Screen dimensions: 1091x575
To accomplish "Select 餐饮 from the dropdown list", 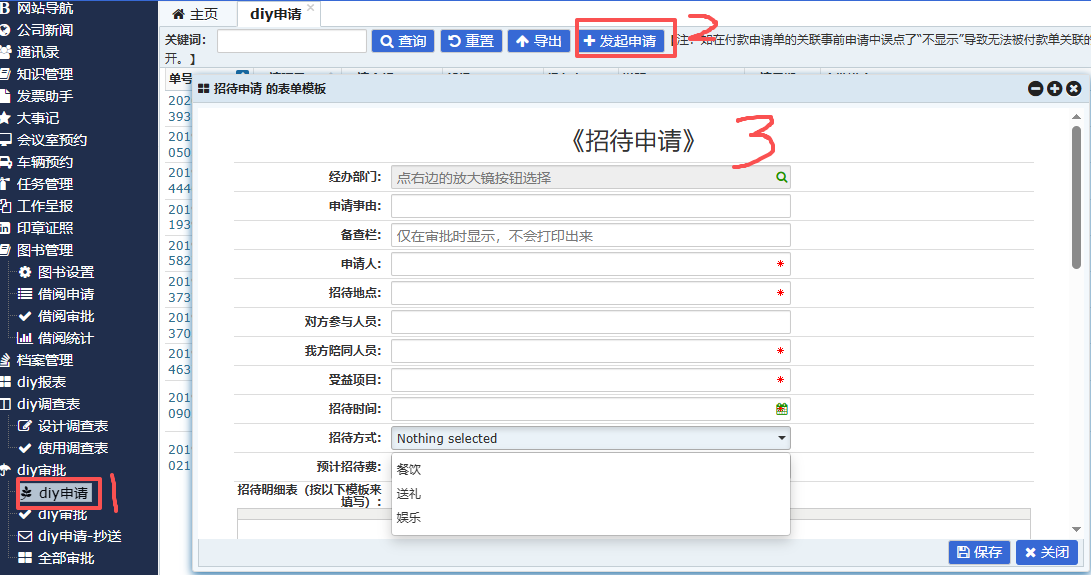I will coord(409,469).
